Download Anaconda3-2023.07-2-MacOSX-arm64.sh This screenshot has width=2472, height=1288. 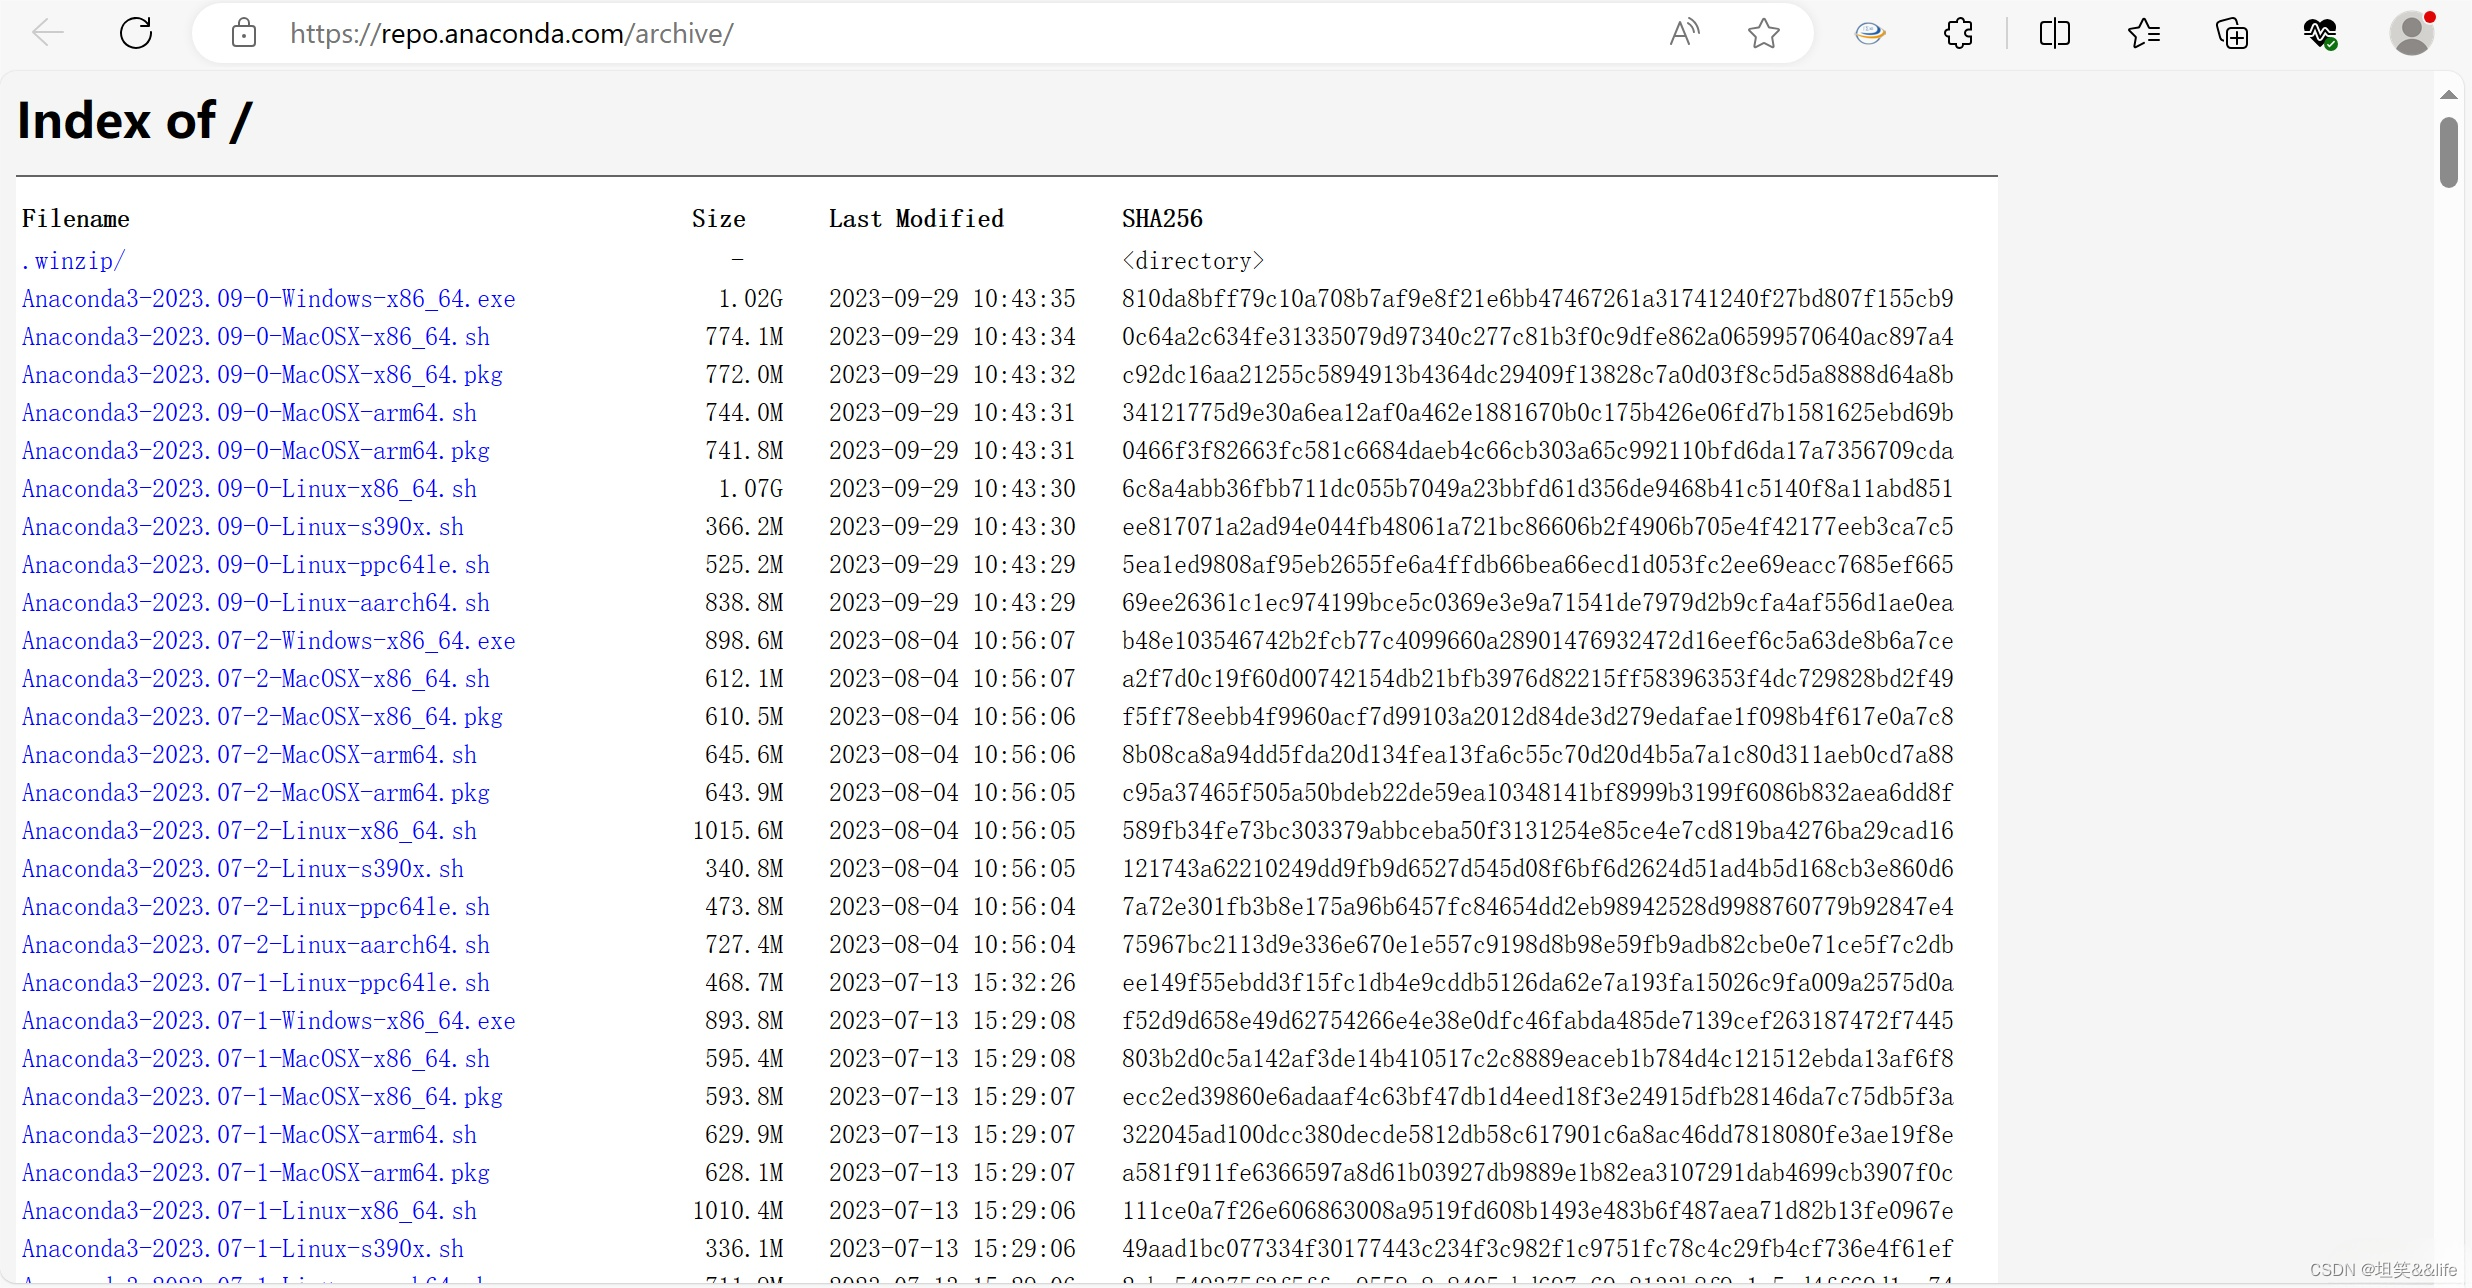click(x=249, y=755)
